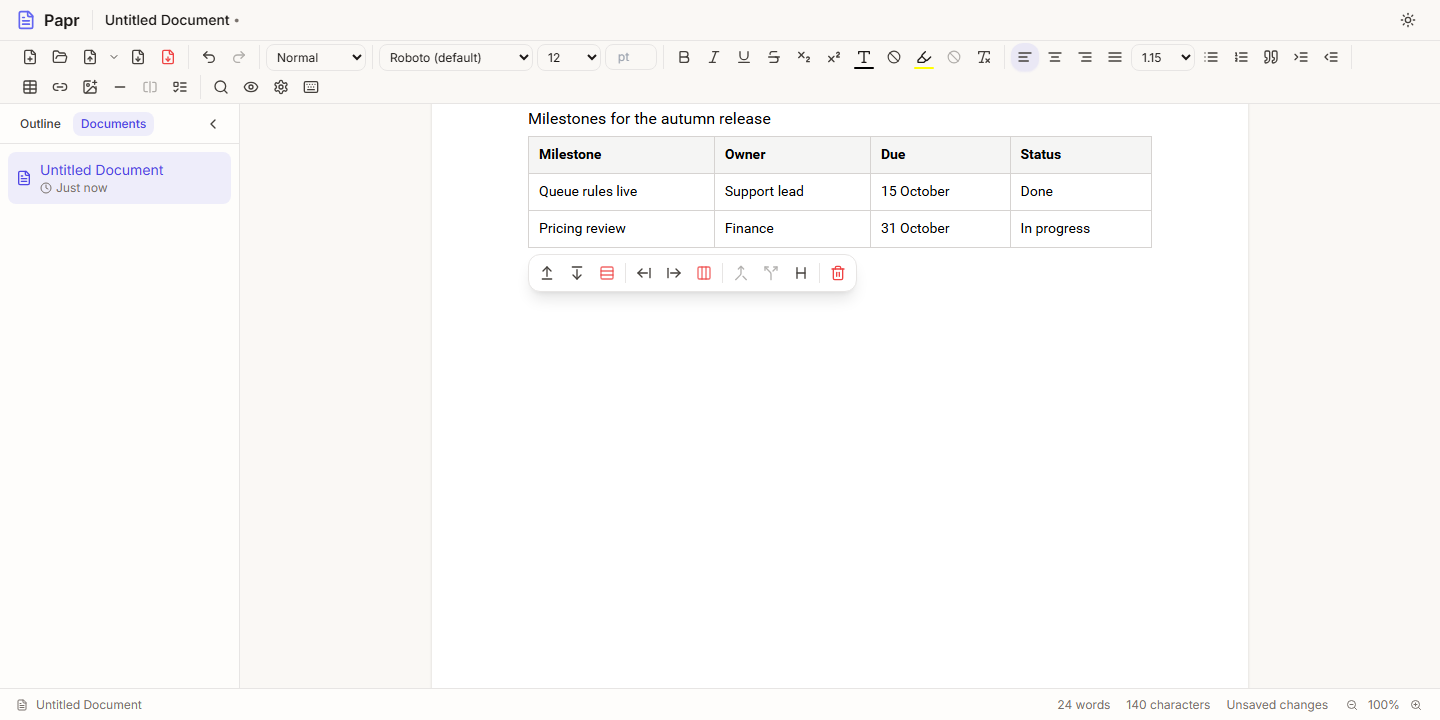Insert a horizontal rule line
The height and width of the screenshot is (720, 1440).
point(120,87)
